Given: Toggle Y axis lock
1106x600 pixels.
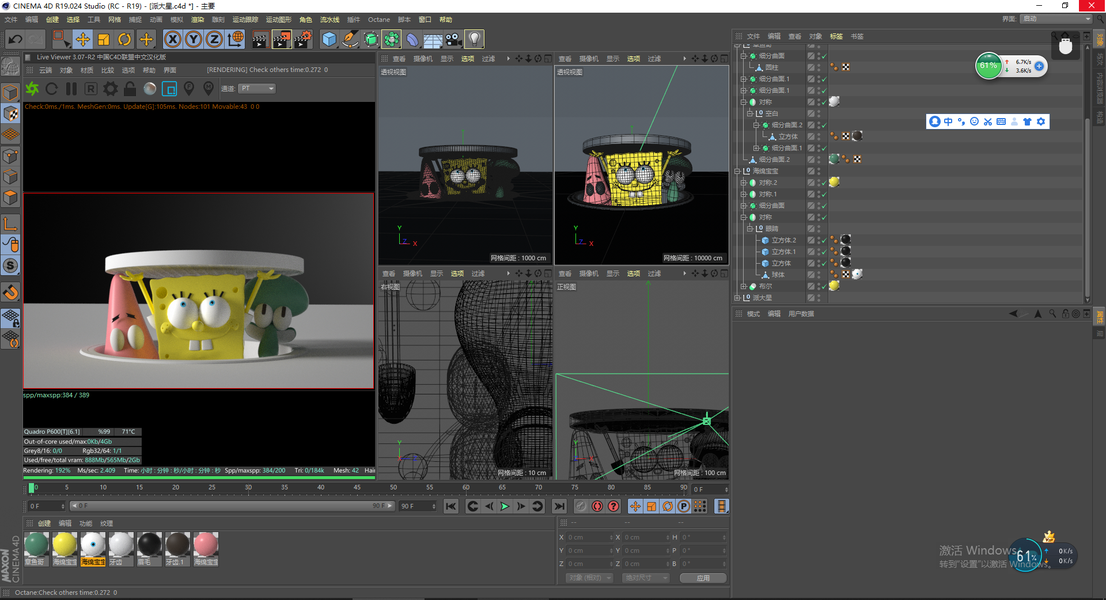Looking at the screenshot, I should 193,39.
